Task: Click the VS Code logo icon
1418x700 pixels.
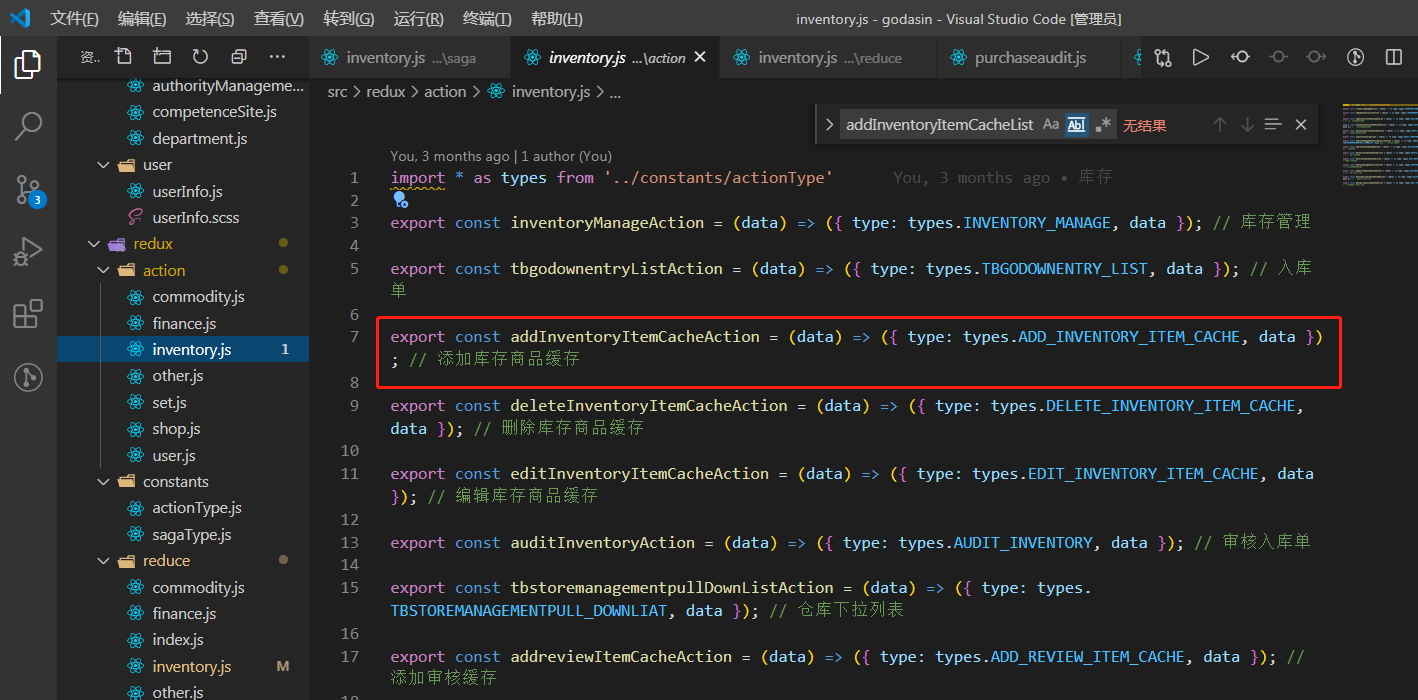Action: pos(20,18)
